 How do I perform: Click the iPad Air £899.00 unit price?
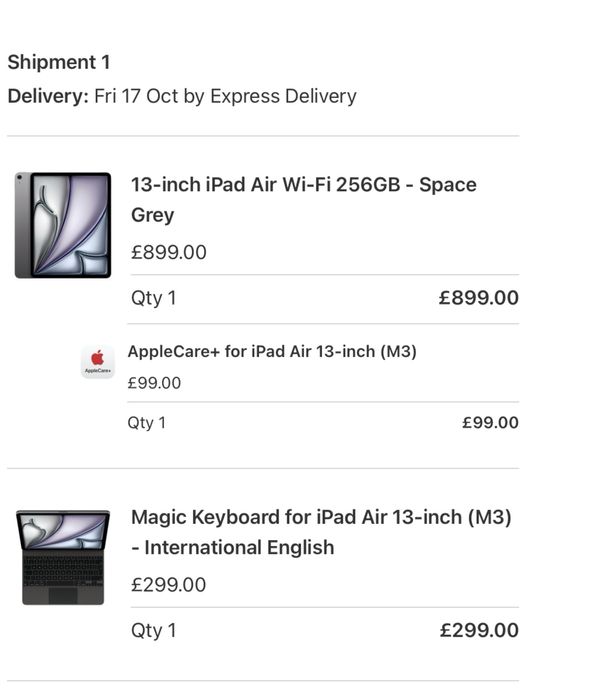tap(169, 252)
